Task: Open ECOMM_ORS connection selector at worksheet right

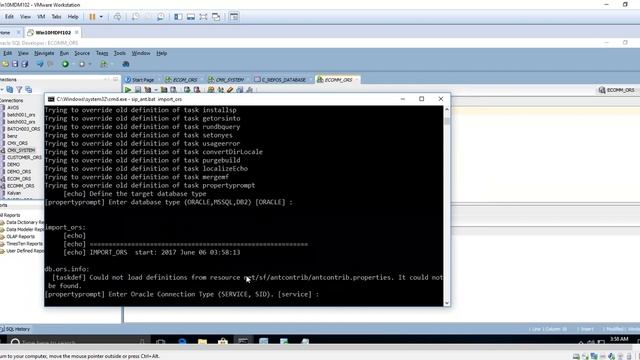Action: pyautogui.click(x=617, y=90)
